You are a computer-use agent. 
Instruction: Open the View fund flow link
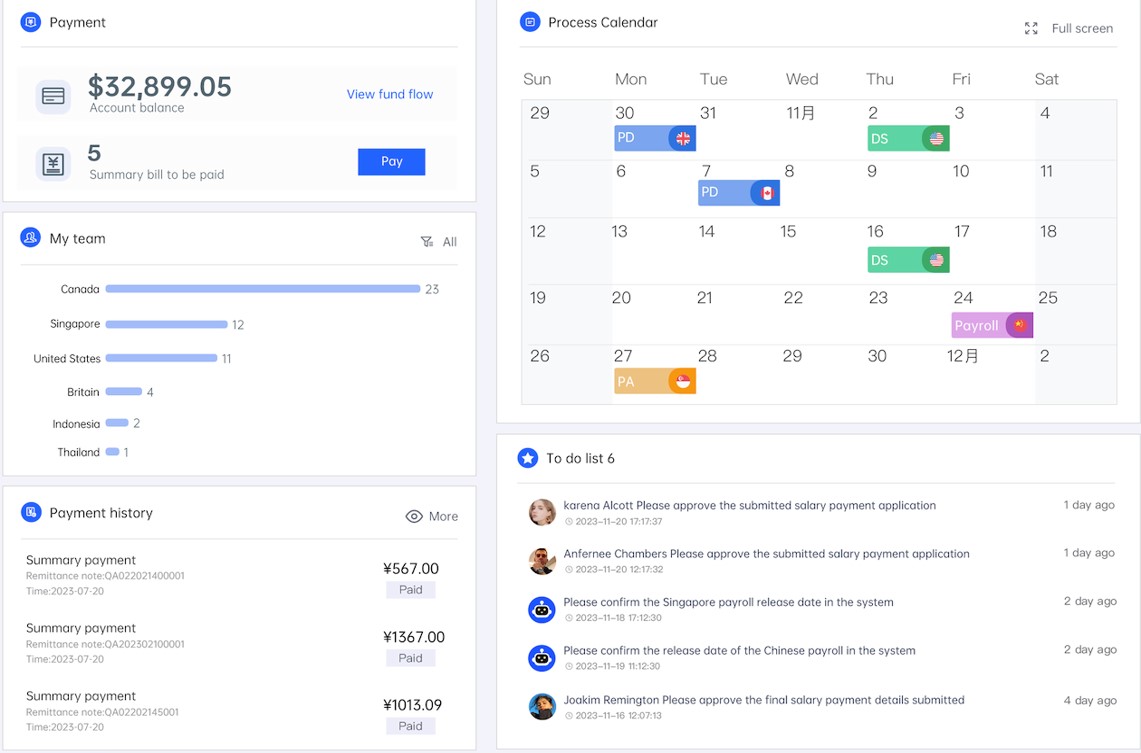(x=390, y=94)
